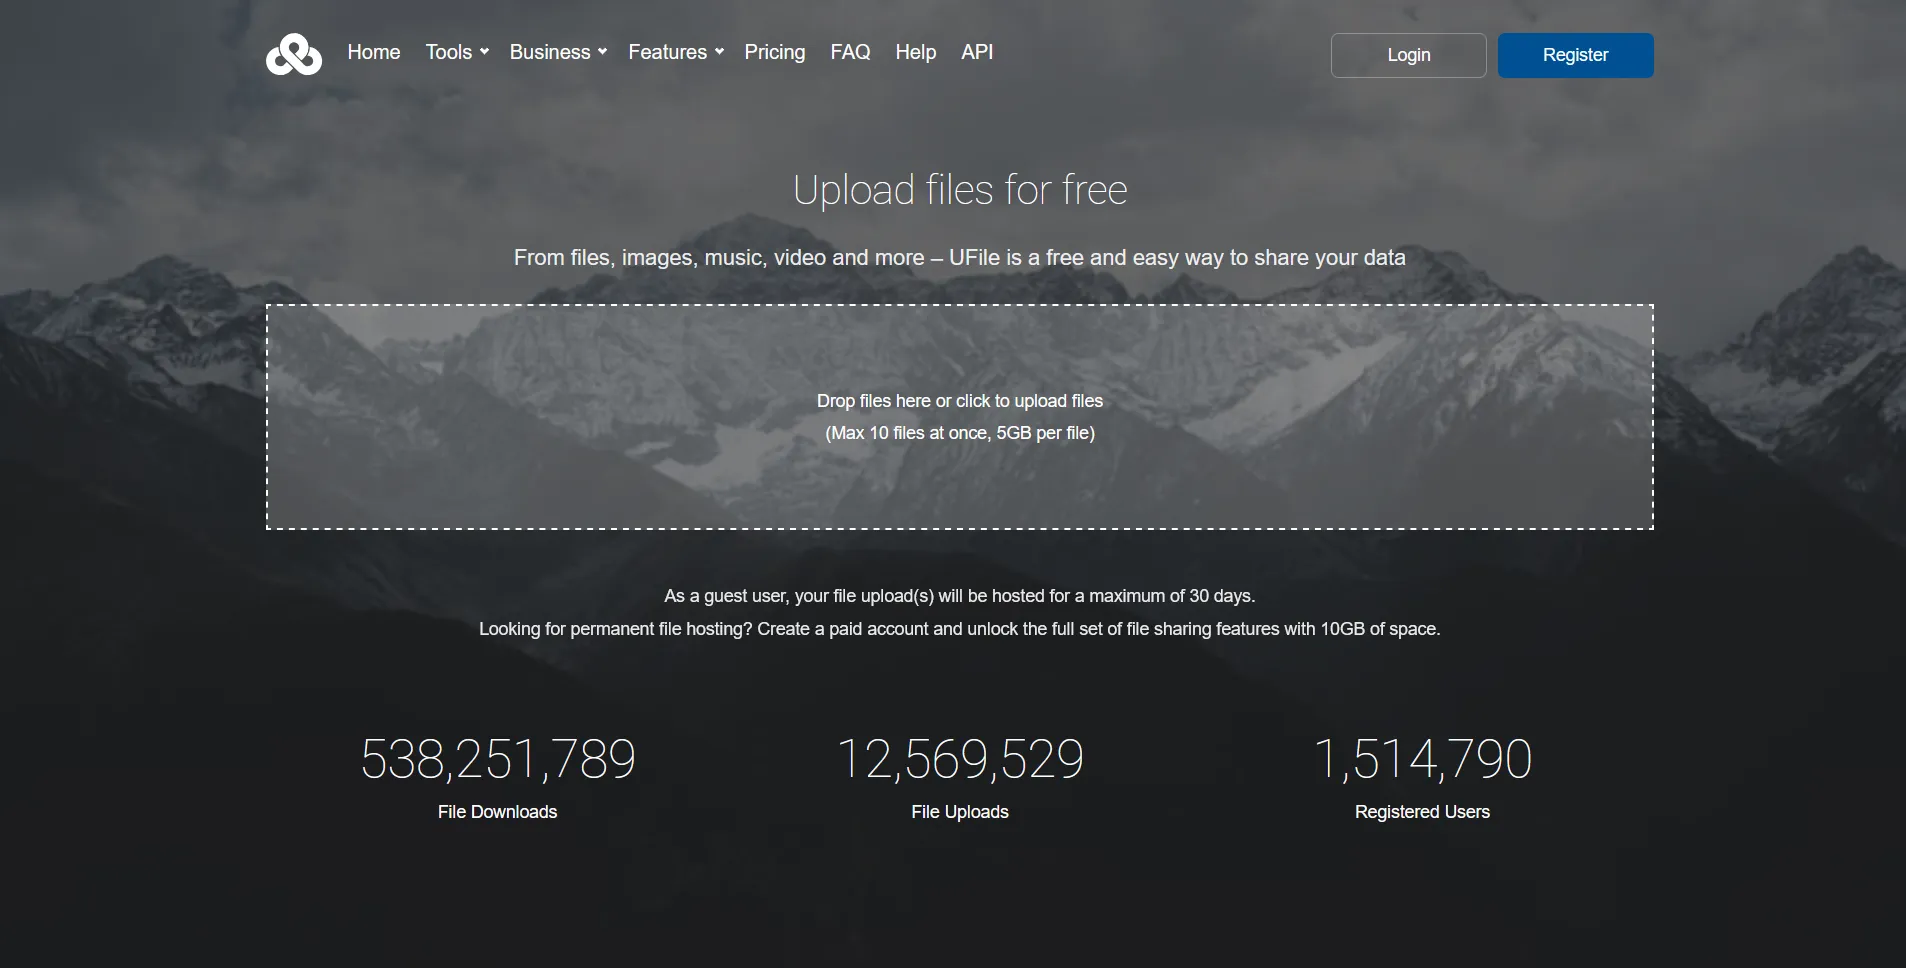
Task: Click the 'Upload files for free' heading
Action: pyautogui.click(x=959, y=189)
